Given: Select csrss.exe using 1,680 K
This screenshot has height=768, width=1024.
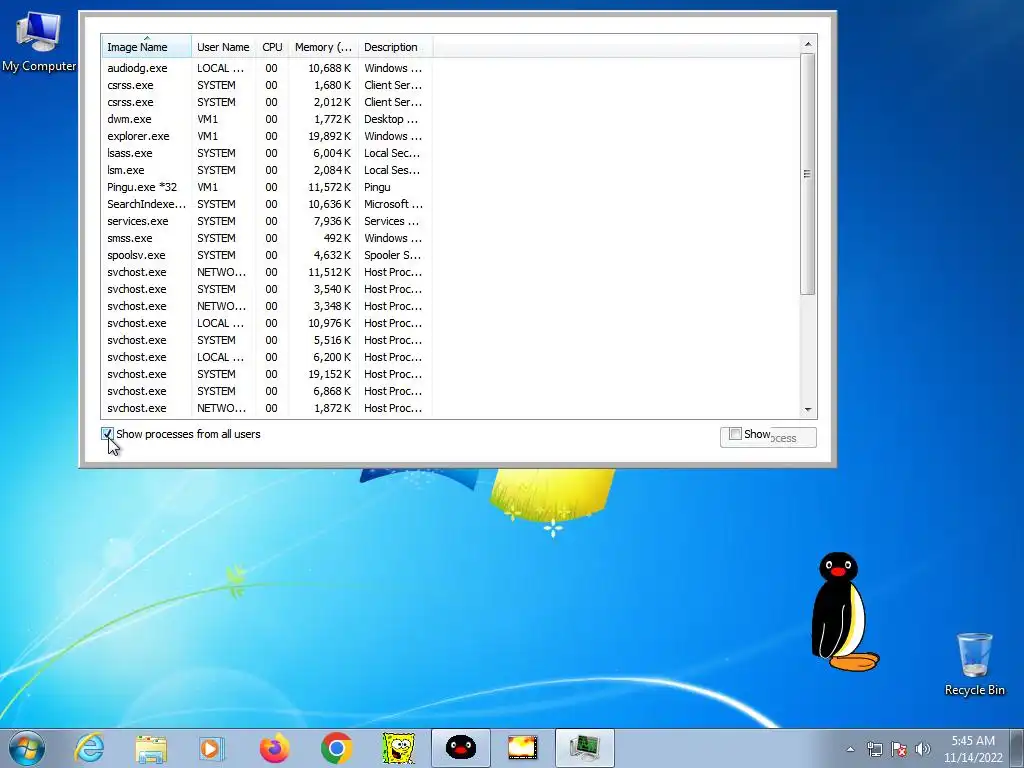Looking at the screenshot, I should coord(266,85).
